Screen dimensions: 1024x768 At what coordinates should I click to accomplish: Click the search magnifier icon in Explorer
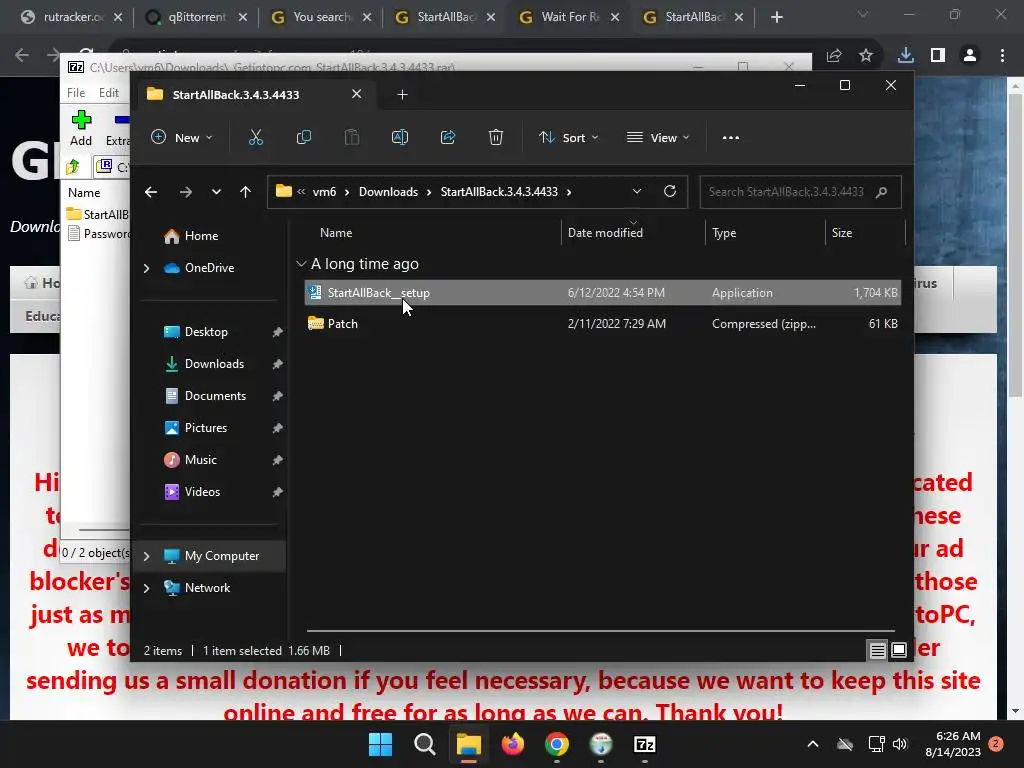(x=881, y=192)
